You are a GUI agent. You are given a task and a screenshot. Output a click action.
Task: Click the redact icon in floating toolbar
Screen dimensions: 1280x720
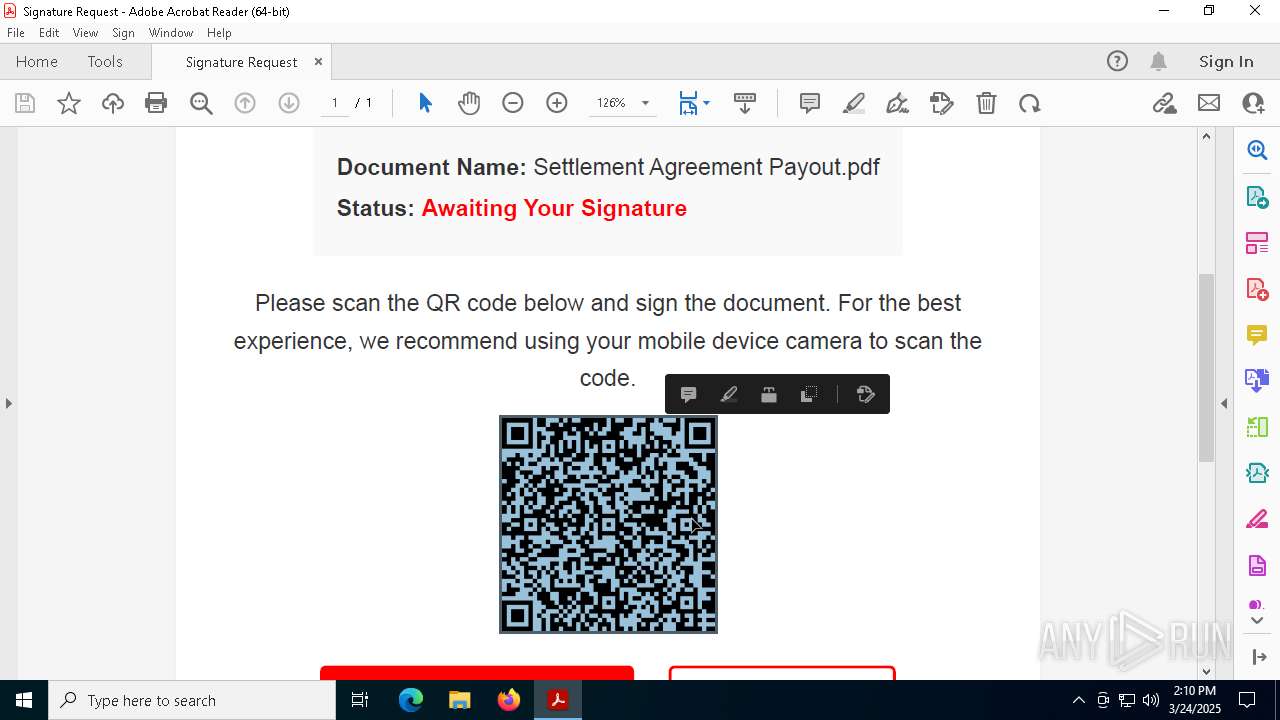pos(769,394)
